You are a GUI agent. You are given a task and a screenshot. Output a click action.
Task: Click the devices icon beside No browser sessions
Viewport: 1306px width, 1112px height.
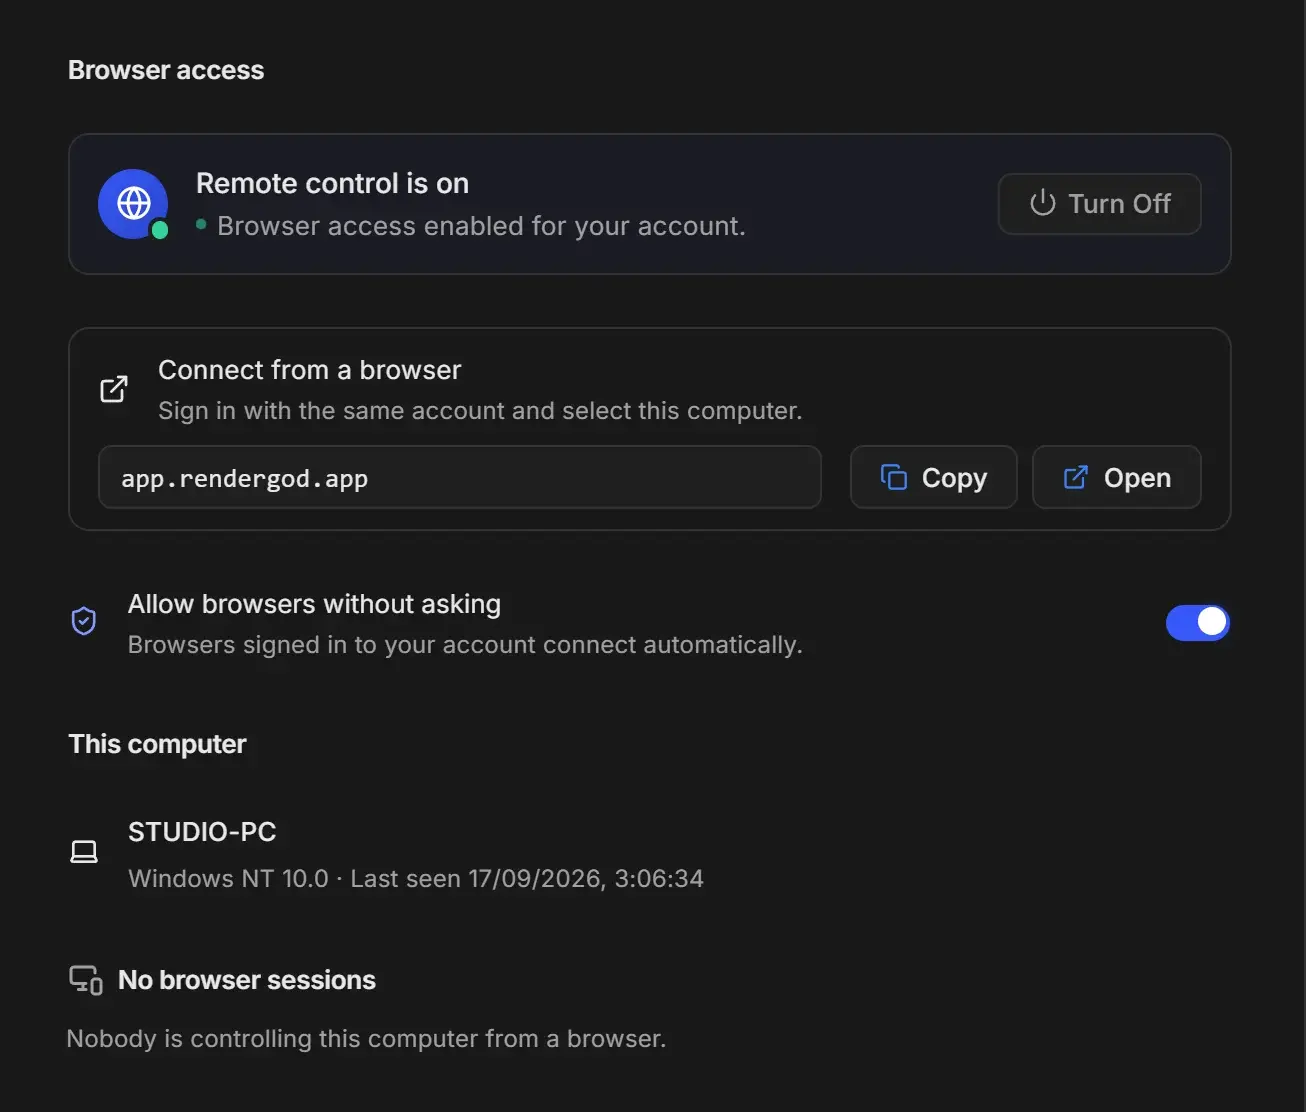(85, 980)
